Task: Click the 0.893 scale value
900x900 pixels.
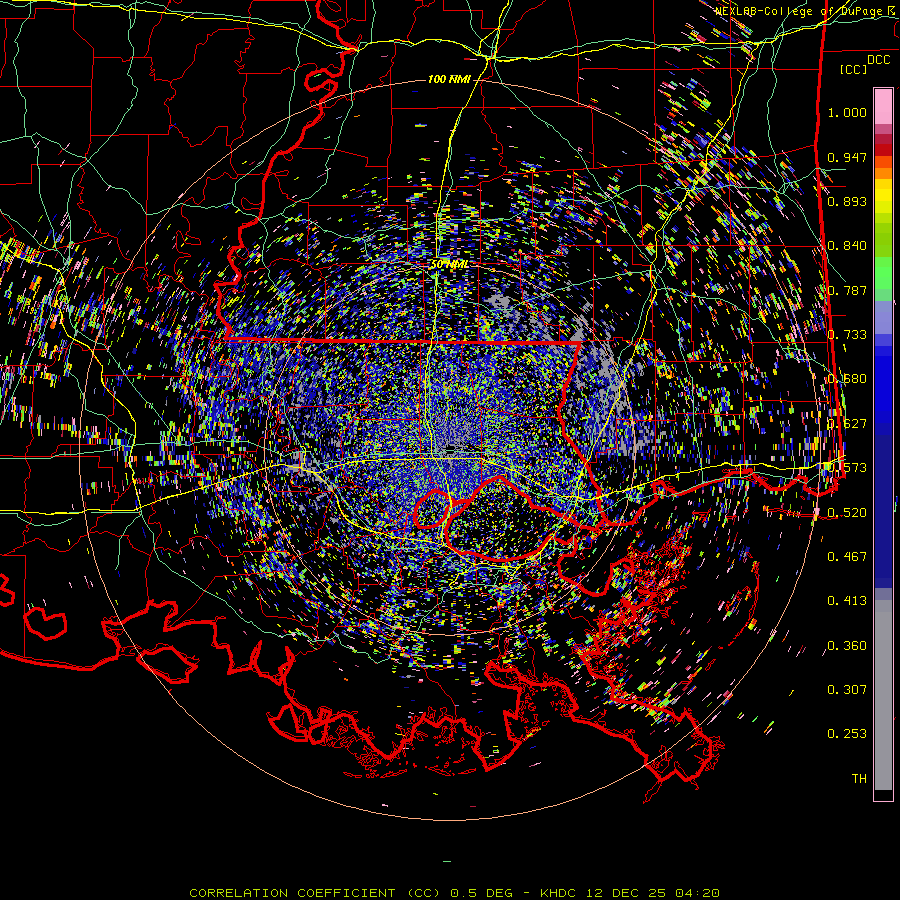Action: [847, 201]
